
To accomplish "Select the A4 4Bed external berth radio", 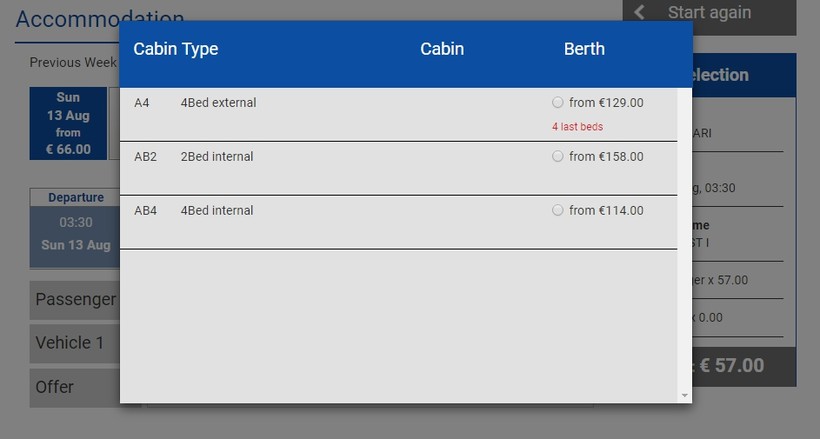I will click(558, 102).
